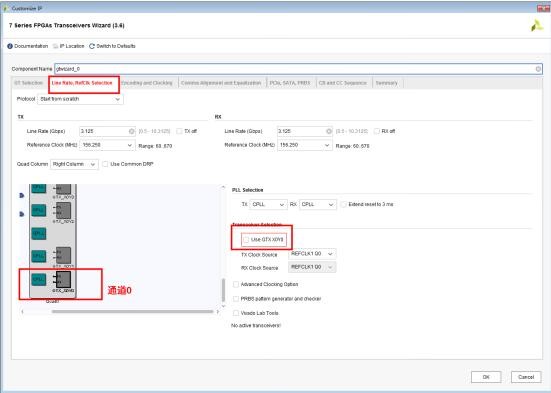The height and width of the screenshot is (393, 551).
Task: Switch to Encoding and Clocking tab
Action: coord(147,83)
